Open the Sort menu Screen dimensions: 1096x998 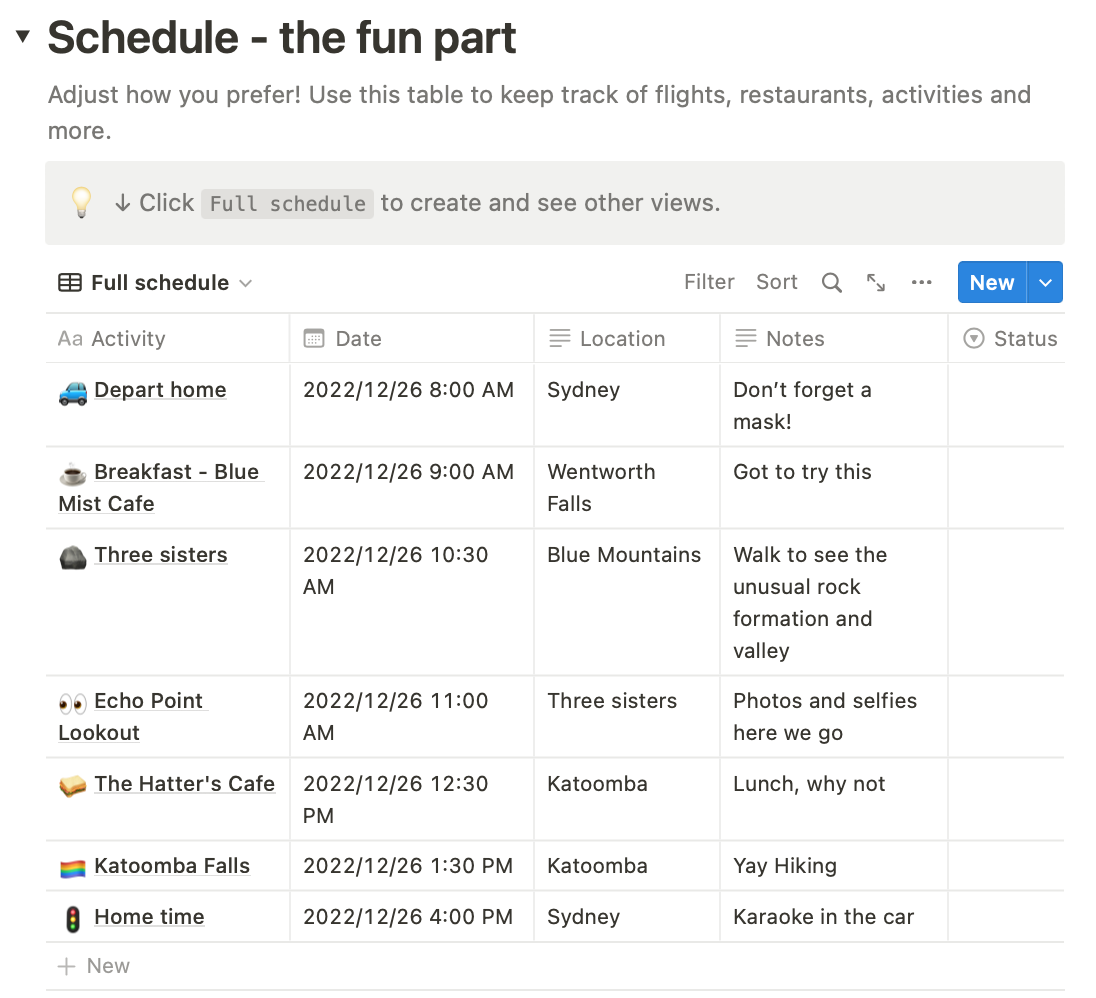[777, 283]
